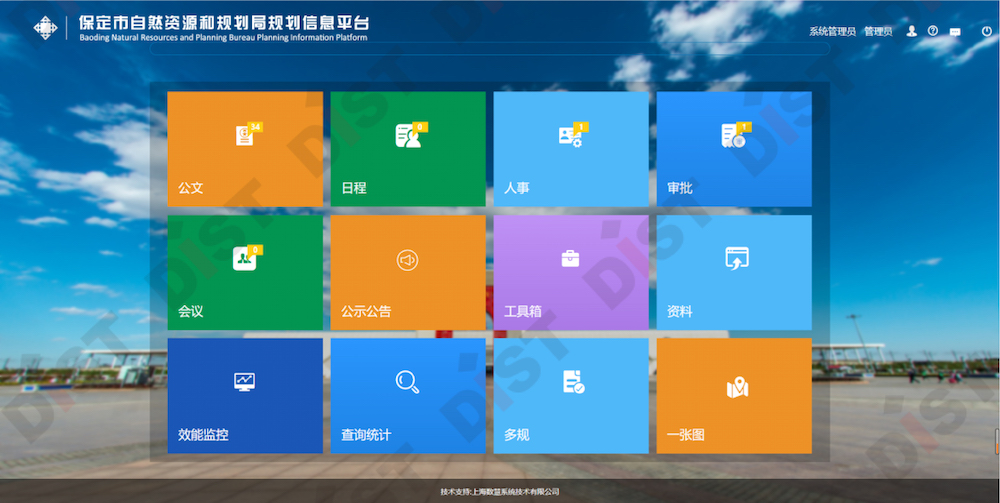Click the 系统管理员 label in the header
1000x503 pixels.
coord(832,32)
